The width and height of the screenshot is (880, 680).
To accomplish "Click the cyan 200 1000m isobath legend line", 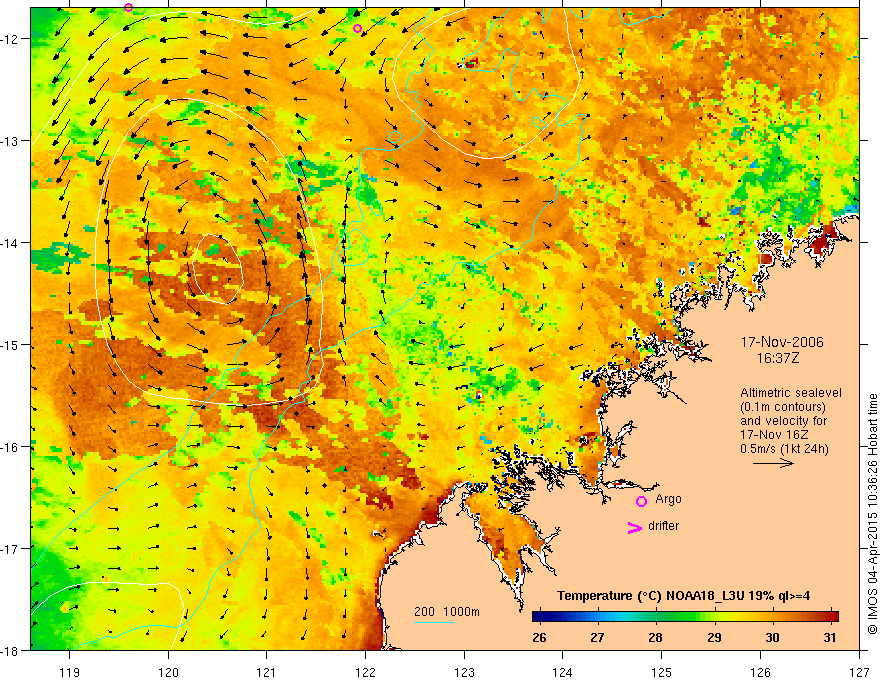I will click(x=434, y=622).
